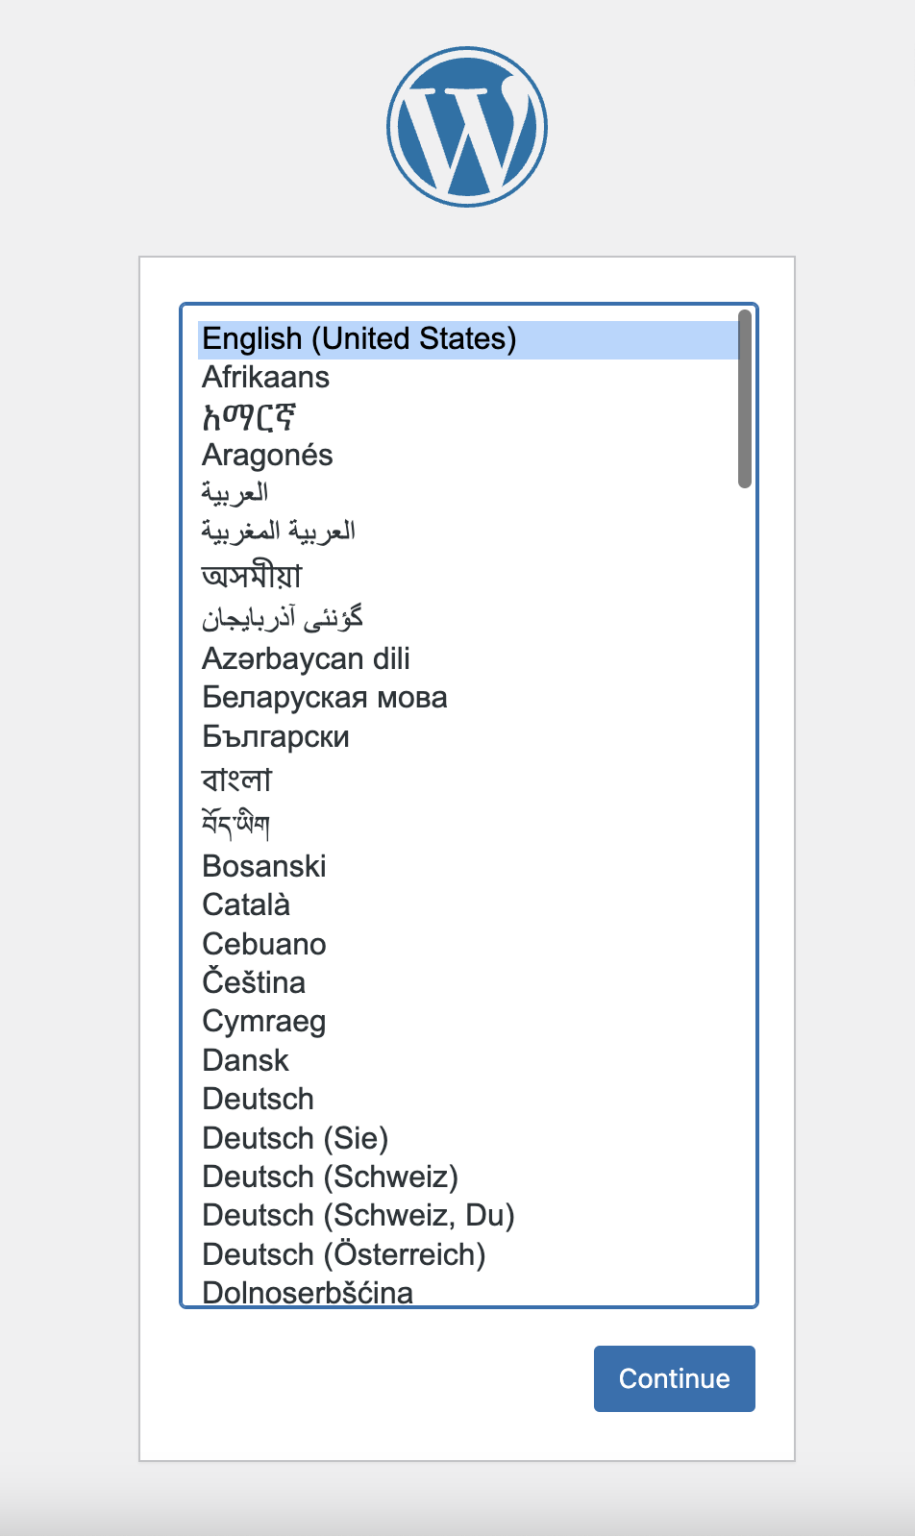Pick Azərbaycan dili language option
Image resolution: width=915 pixels, height=1536 pixels.
point(306,659)
